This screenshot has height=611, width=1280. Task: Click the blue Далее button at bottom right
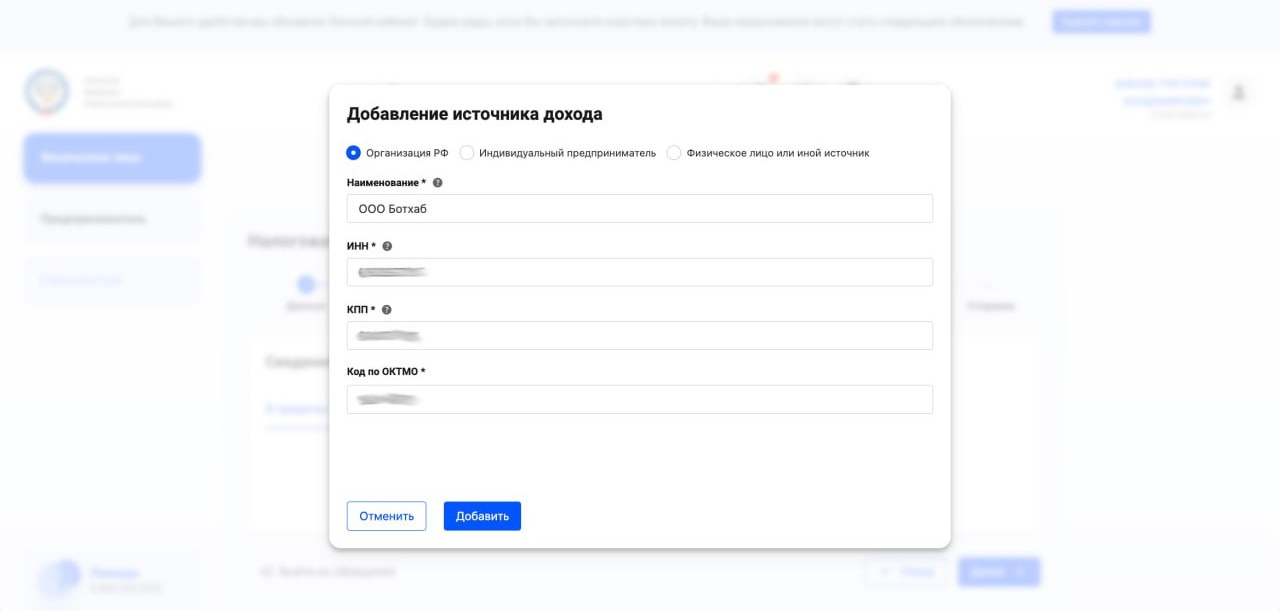(x=998, y=572)
